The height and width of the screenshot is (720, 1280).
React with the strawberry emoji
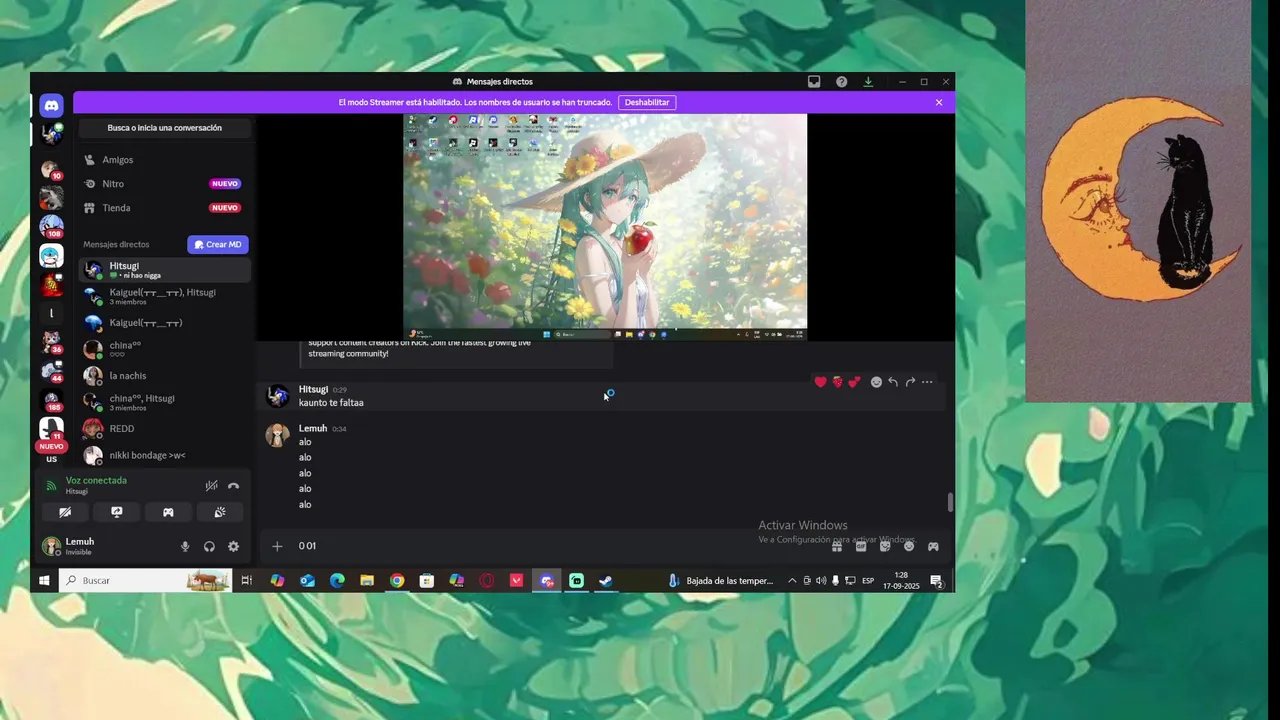838,382
